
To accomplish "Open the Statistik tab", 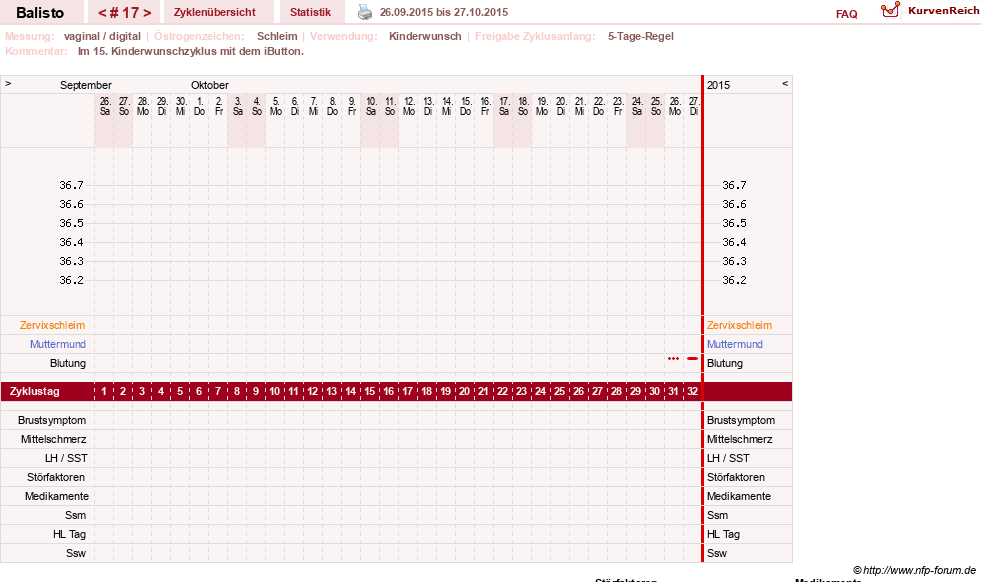I will pos(310,12).
